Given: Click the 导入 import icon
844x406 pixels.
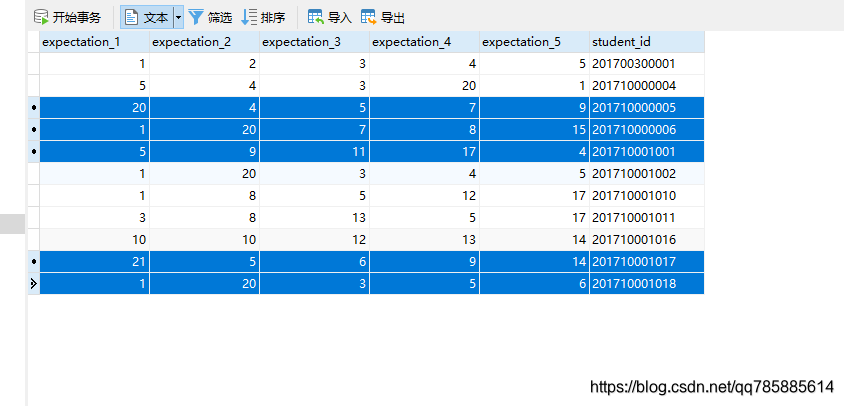Looking at the screenshot, I should (315, 17).
